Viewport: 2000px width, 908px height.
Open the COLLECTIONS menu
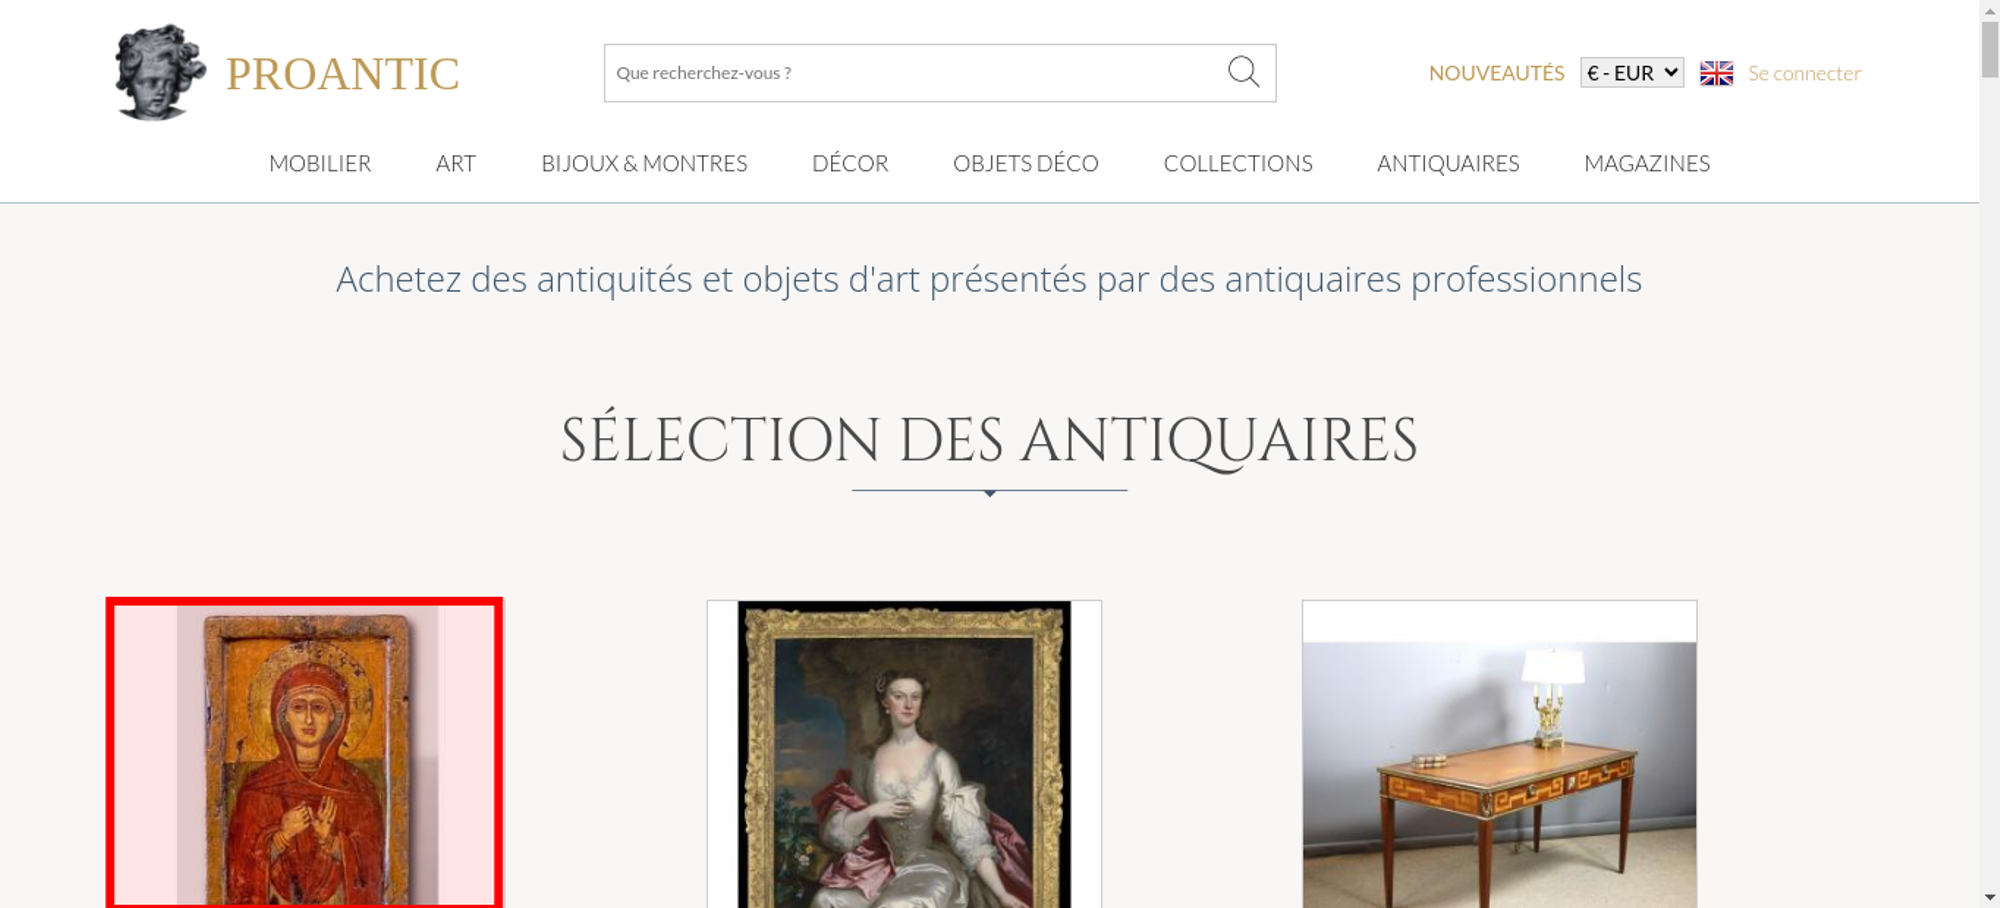pos(1238,163)
